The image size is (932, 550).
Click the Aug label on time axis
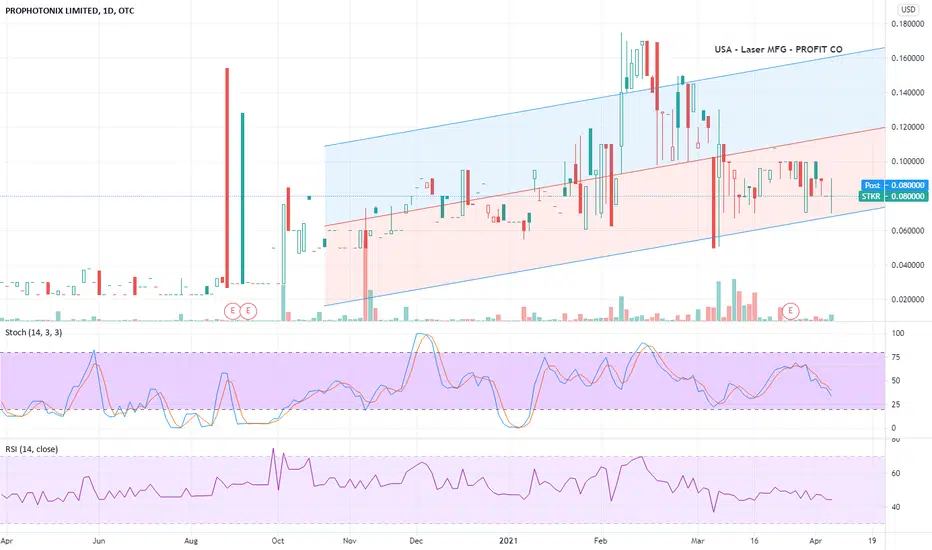pyautogui.click(x=191, y=540)
